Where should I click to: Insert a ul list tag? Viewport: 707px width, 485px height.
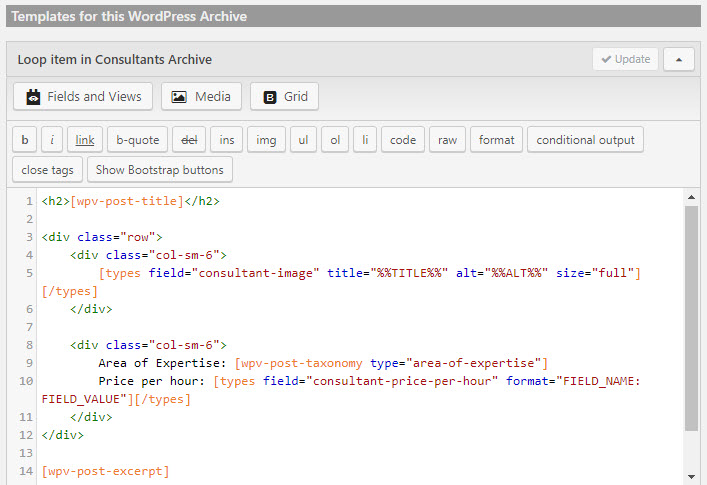[303, 140]
